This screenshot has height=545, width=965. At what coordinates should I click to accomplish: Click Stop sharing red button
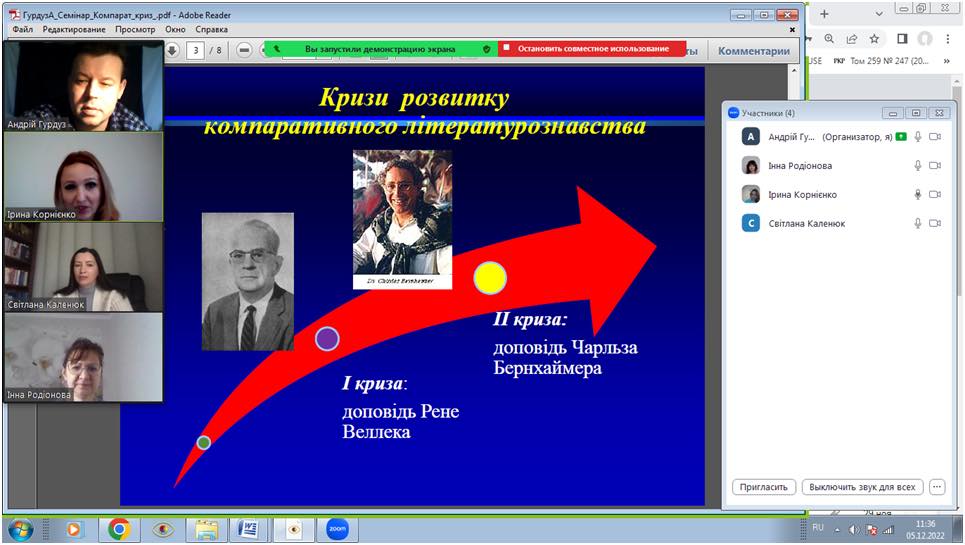[x=592, y=48]
